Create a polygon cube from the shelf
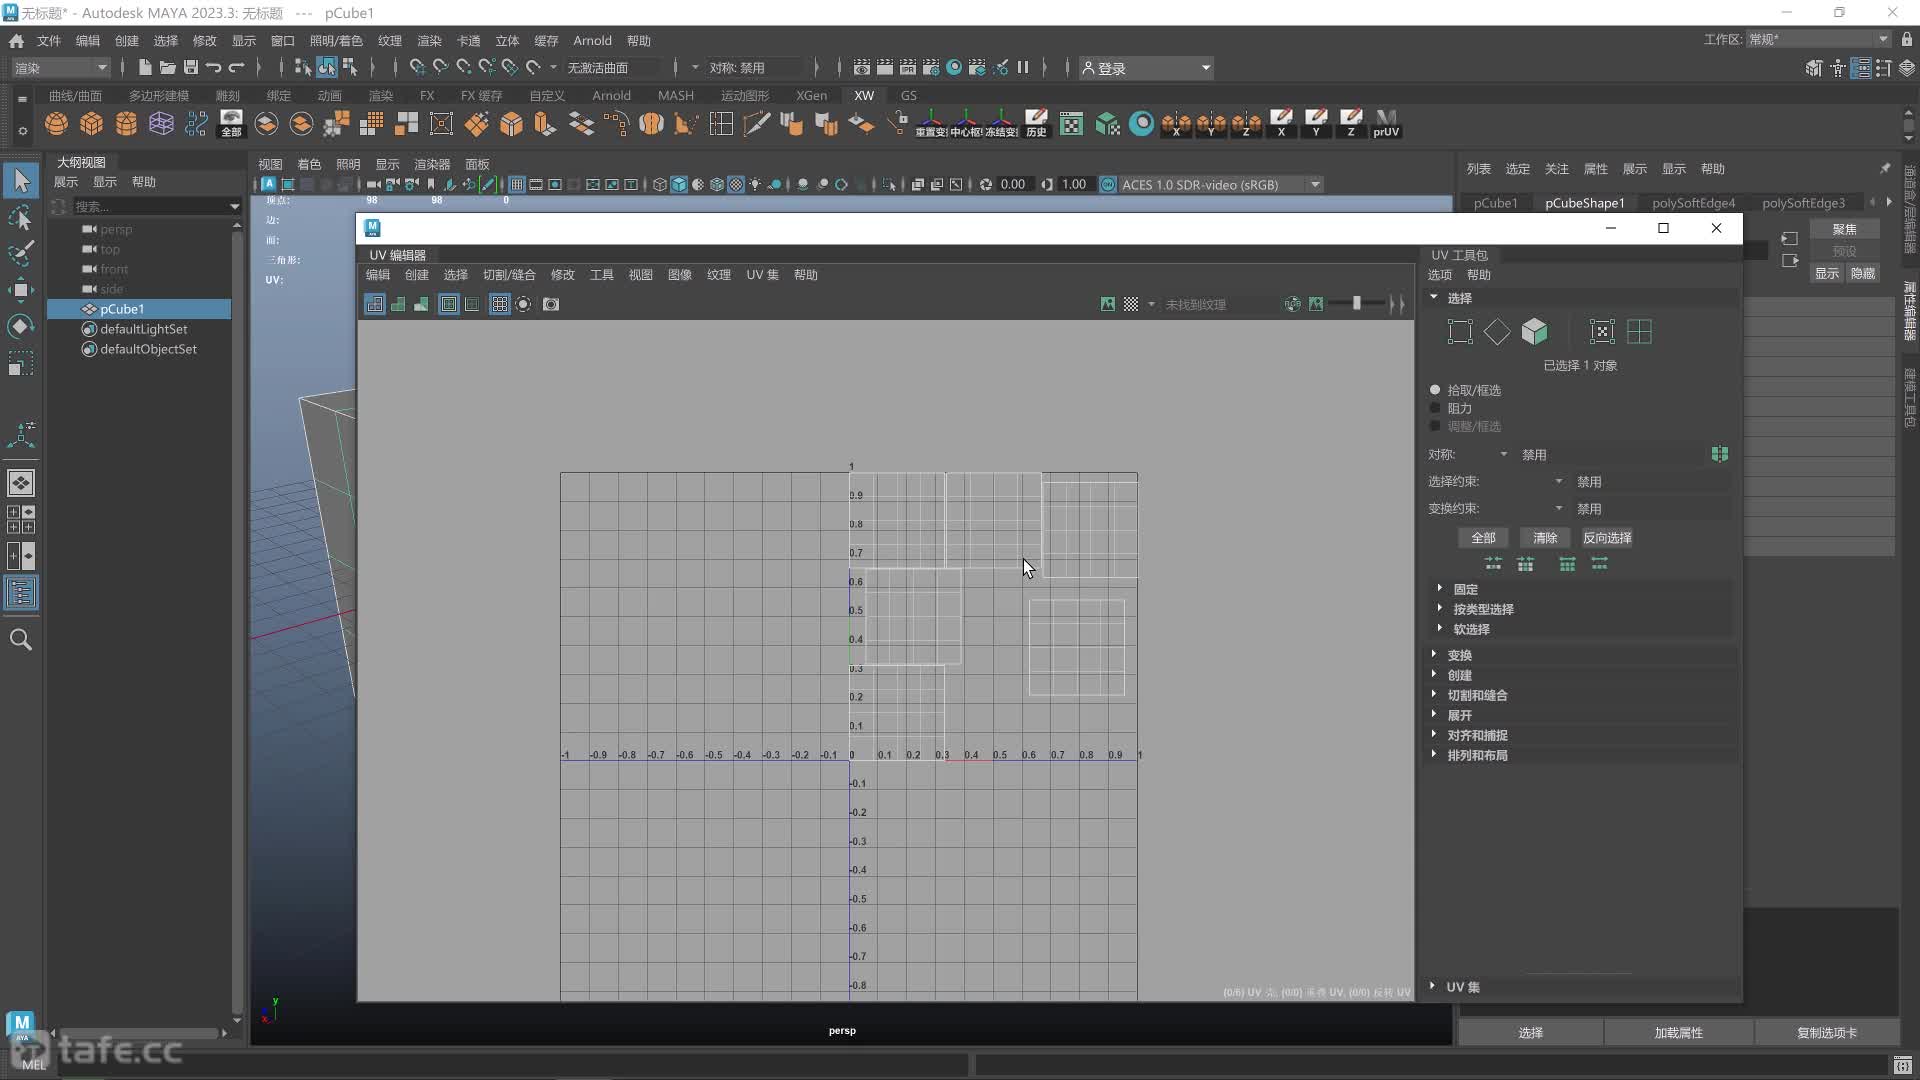This screenshot has width=1920, height=1080. click(x=92, y=124)
